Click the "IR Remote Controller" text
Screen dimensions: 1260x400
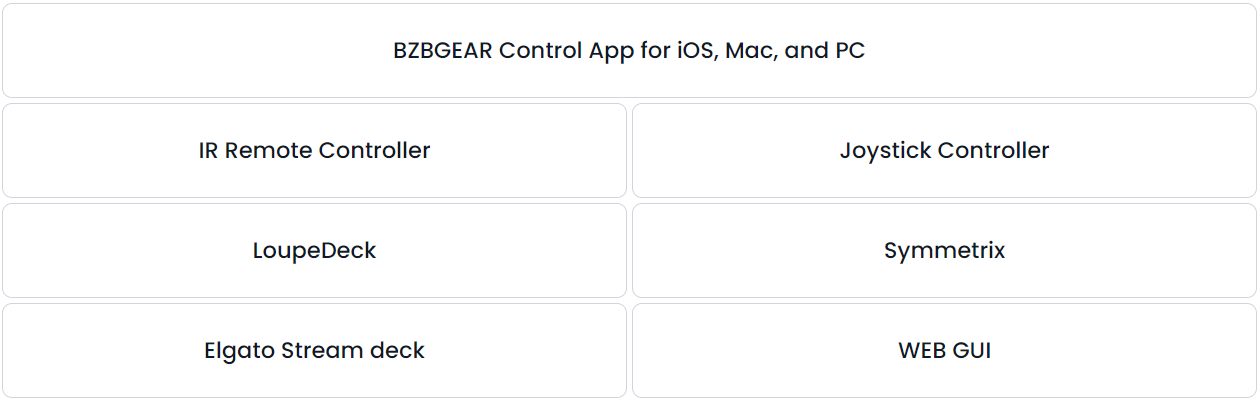pos(314,150)
